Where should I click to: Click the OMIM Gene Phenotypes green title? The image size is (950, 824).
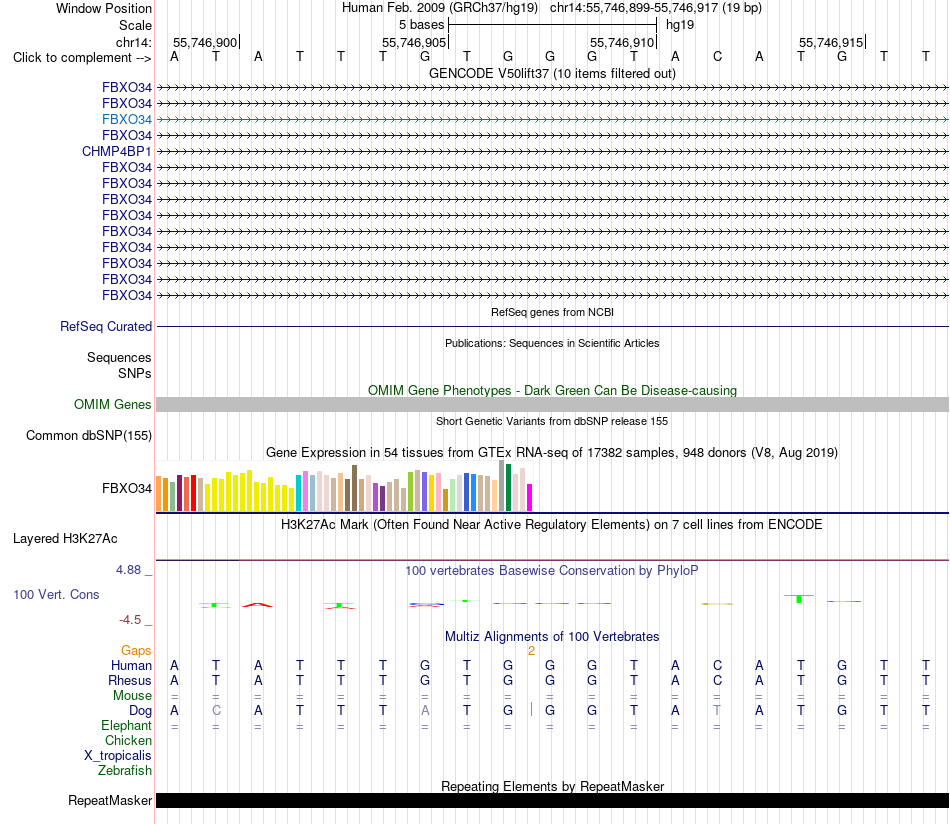point(552,390)
